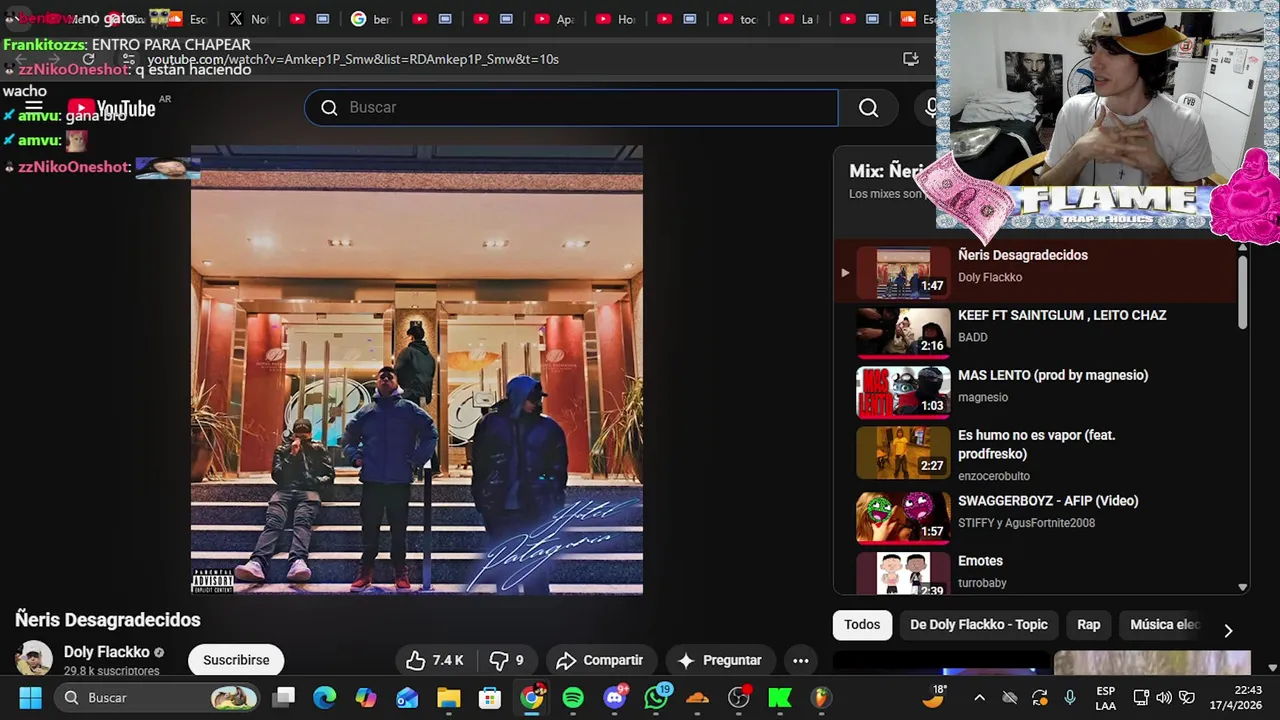Open Task View from the taskbar
The image size is (1280, 720).
(x=284, y=698)
